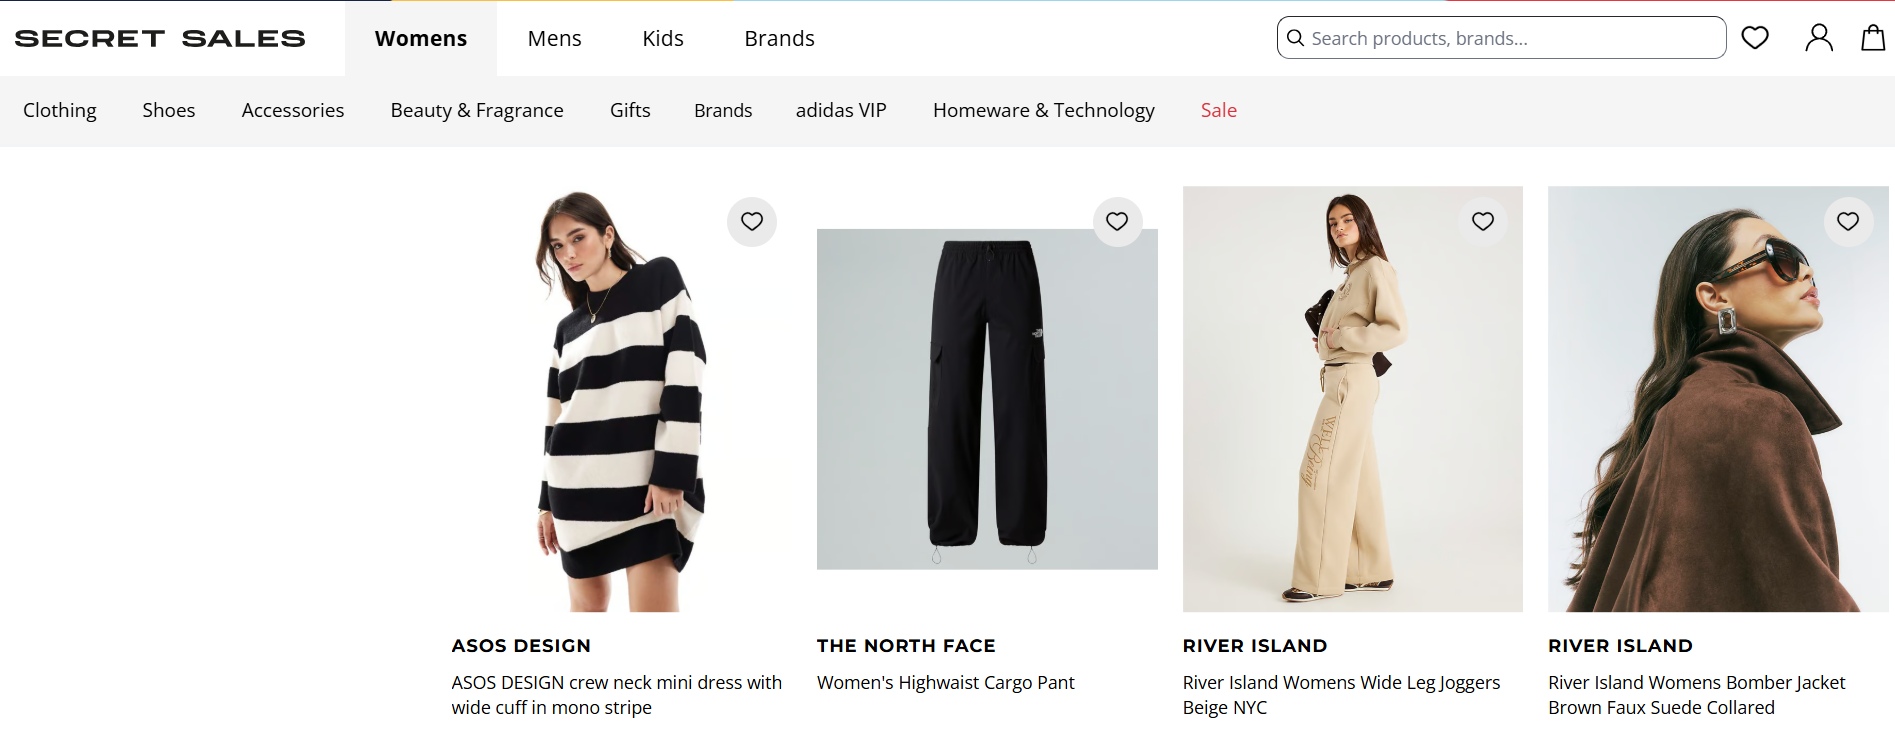The width and height of the screenshot is (1895, 748).
Task: Open the account profile icon
Action: pos(1819,37)
